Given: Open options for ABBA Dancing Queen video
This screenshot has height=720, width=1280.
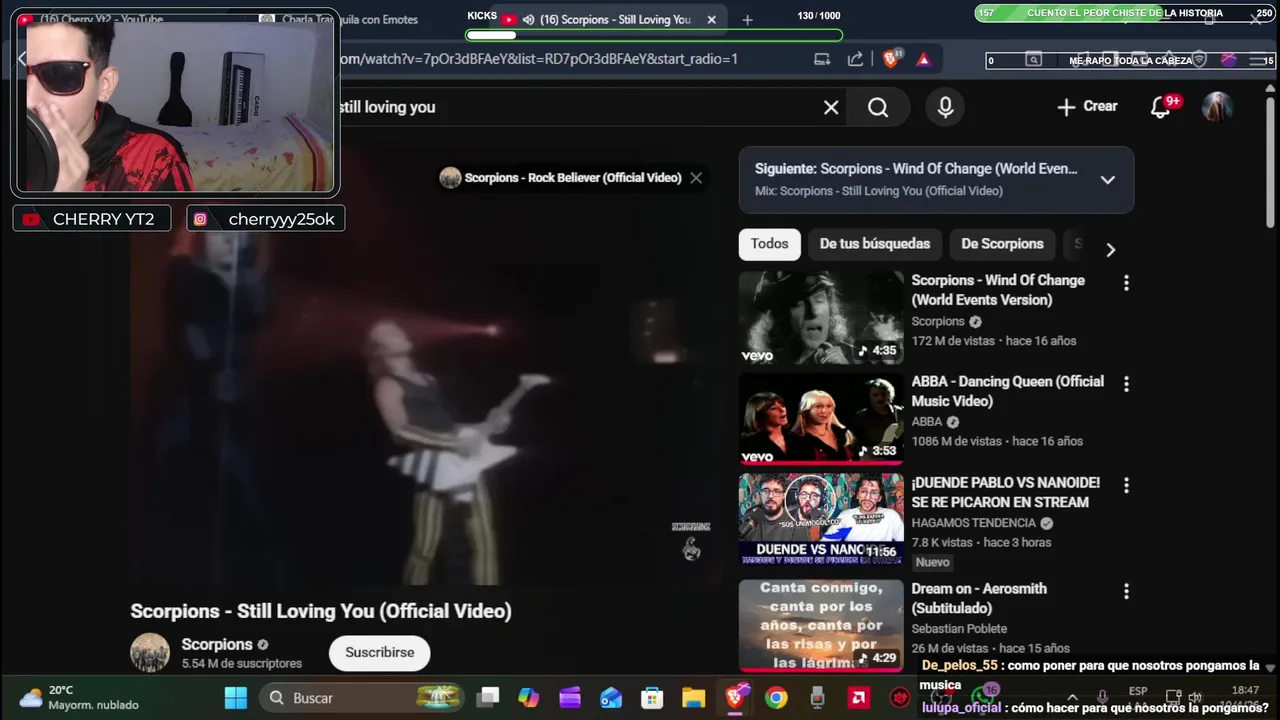Looking at the screenshot, I should [x=1126, y=384].
